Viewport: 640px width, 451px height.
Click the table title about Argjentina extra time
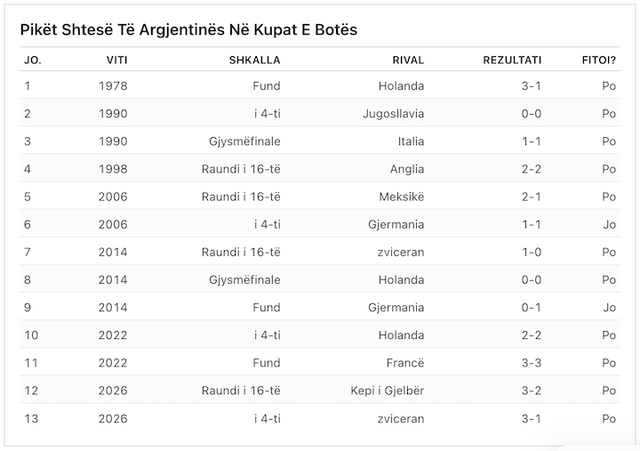pos(189,30)
